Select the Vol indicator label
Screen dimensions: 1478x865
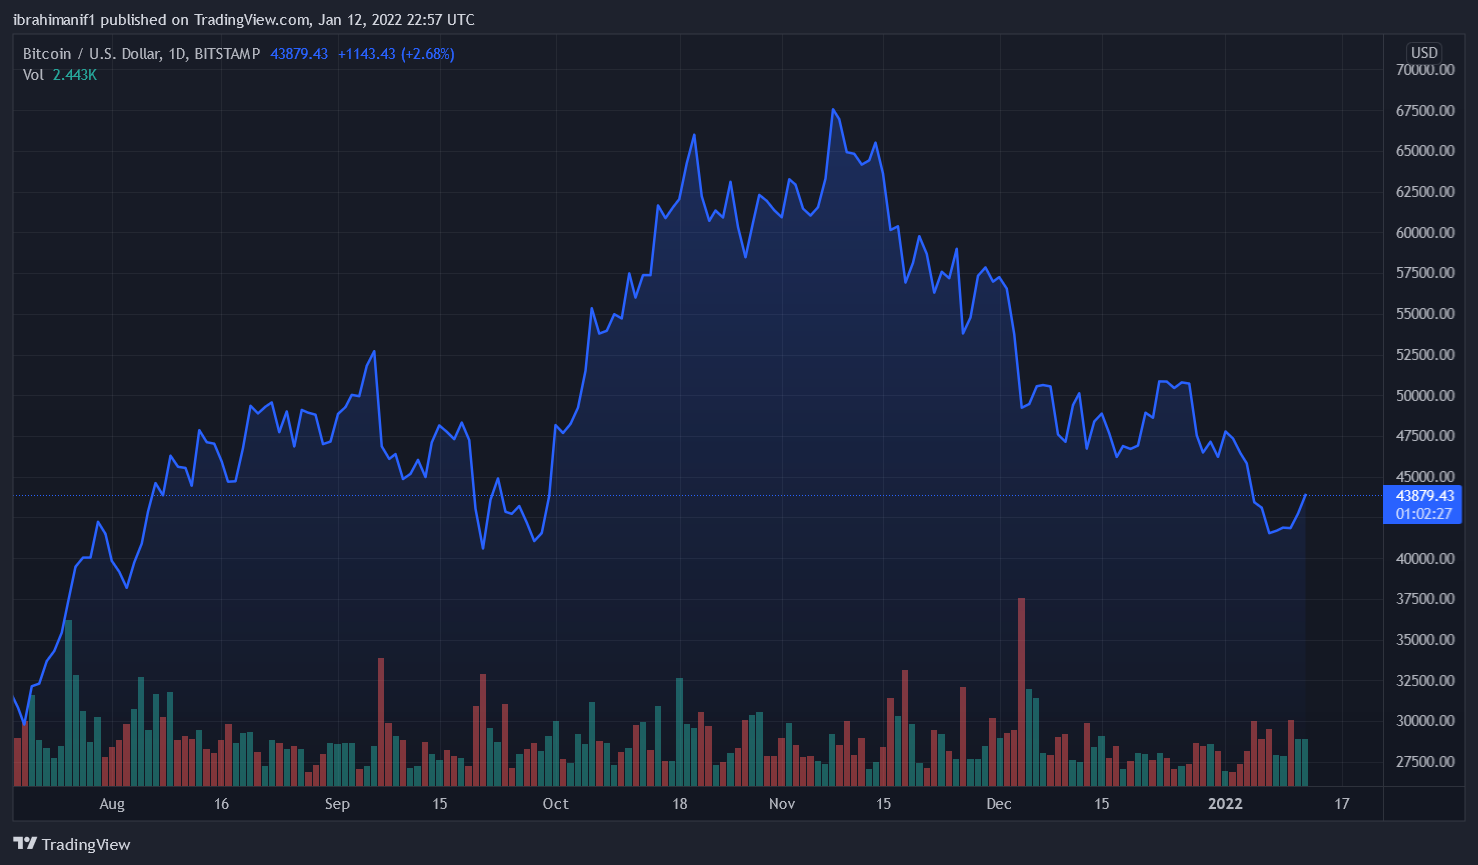click(33, 75)
